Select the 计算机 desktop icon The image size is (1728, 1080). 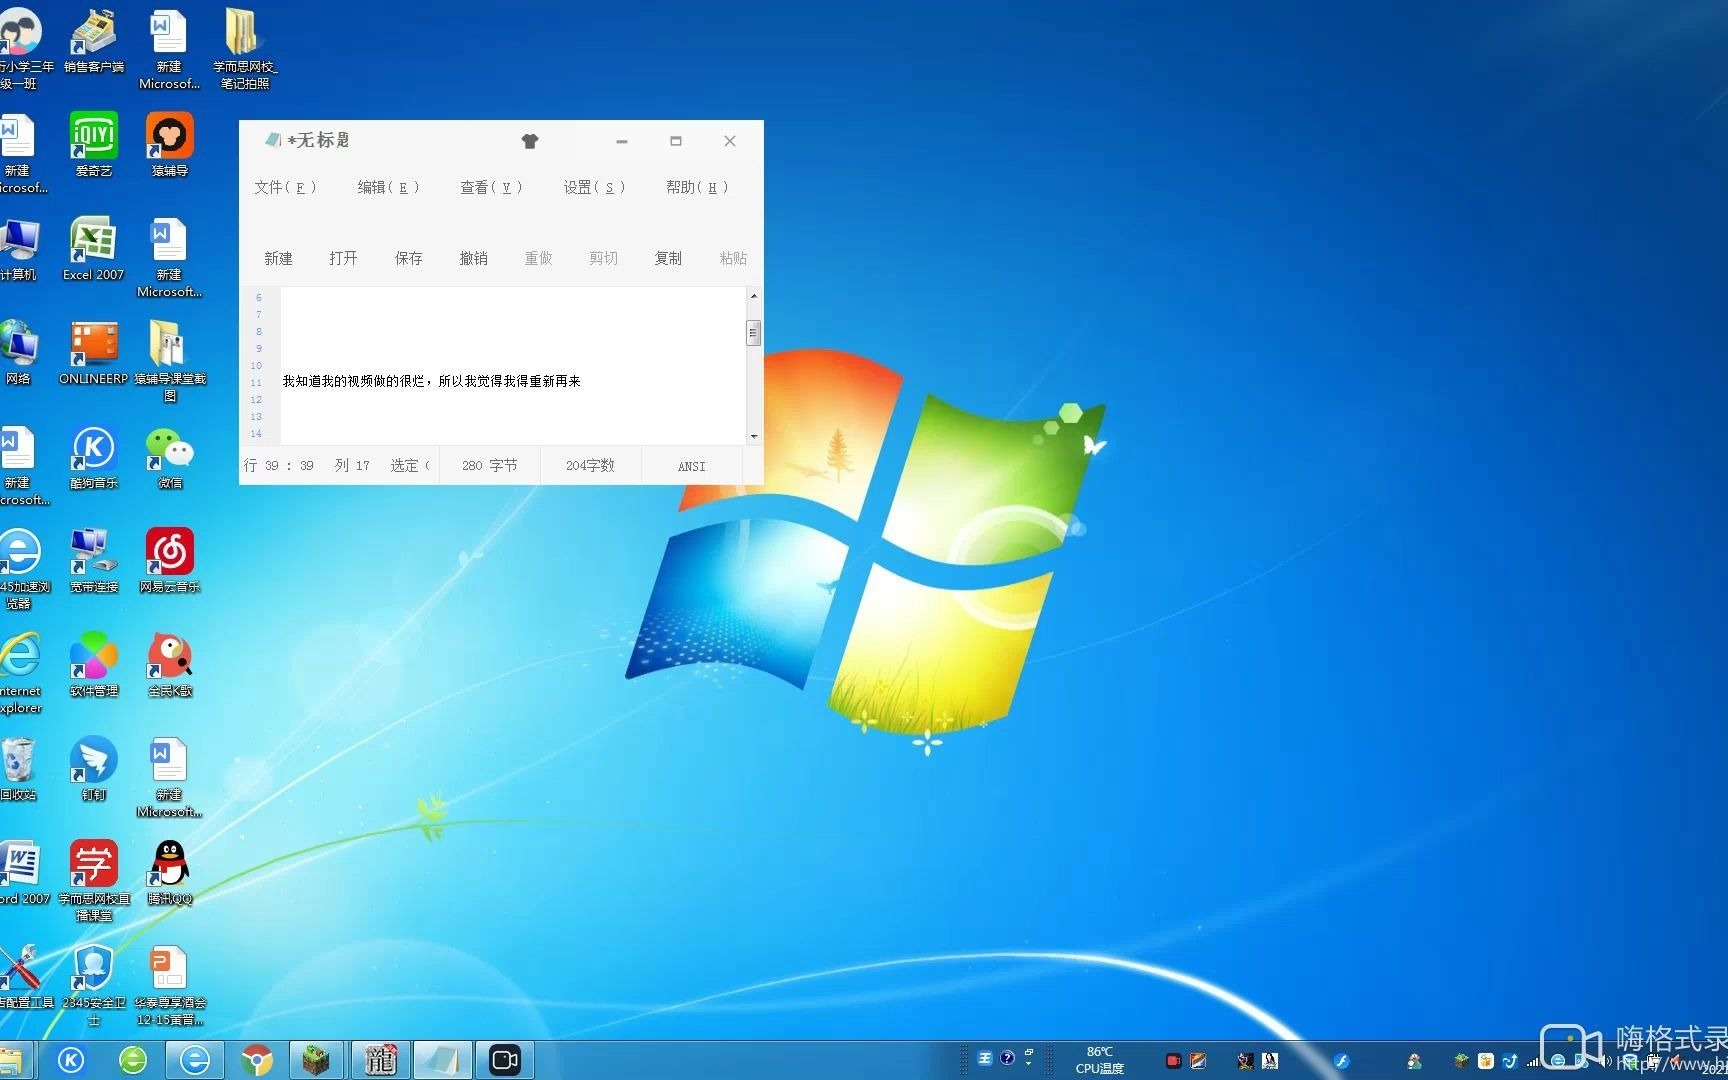coord(18,249)
